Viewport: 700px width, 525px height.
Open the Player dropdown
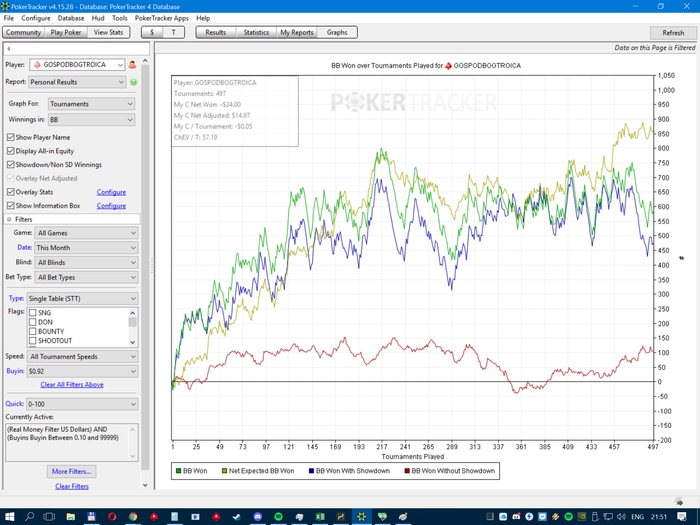click(77, 65)
